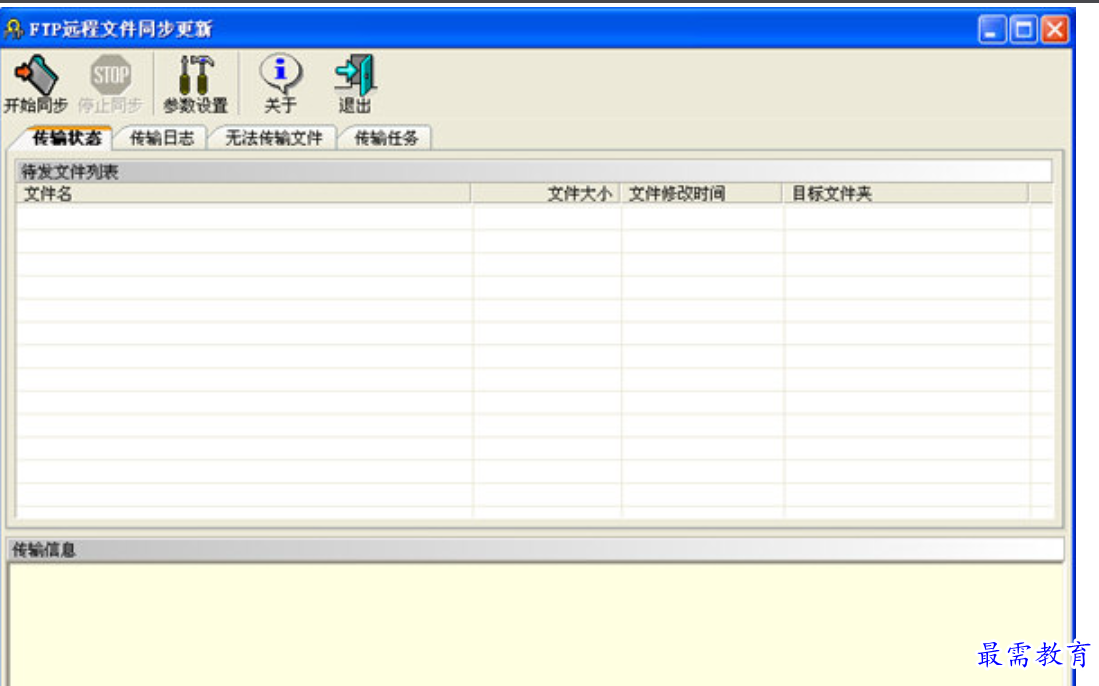Exit via the 退出 door icon

(355, 84)
